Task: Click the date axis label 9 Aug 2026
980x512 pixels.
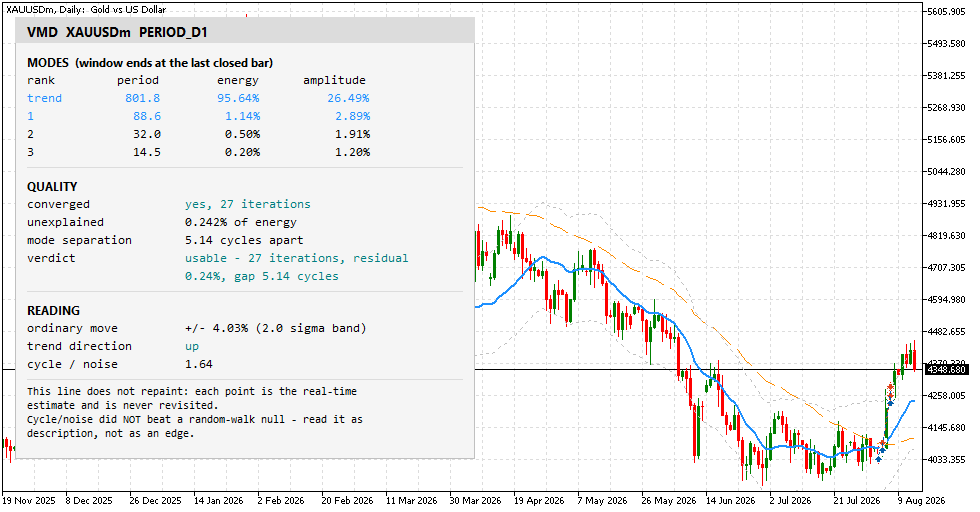Action: [922, 501]
